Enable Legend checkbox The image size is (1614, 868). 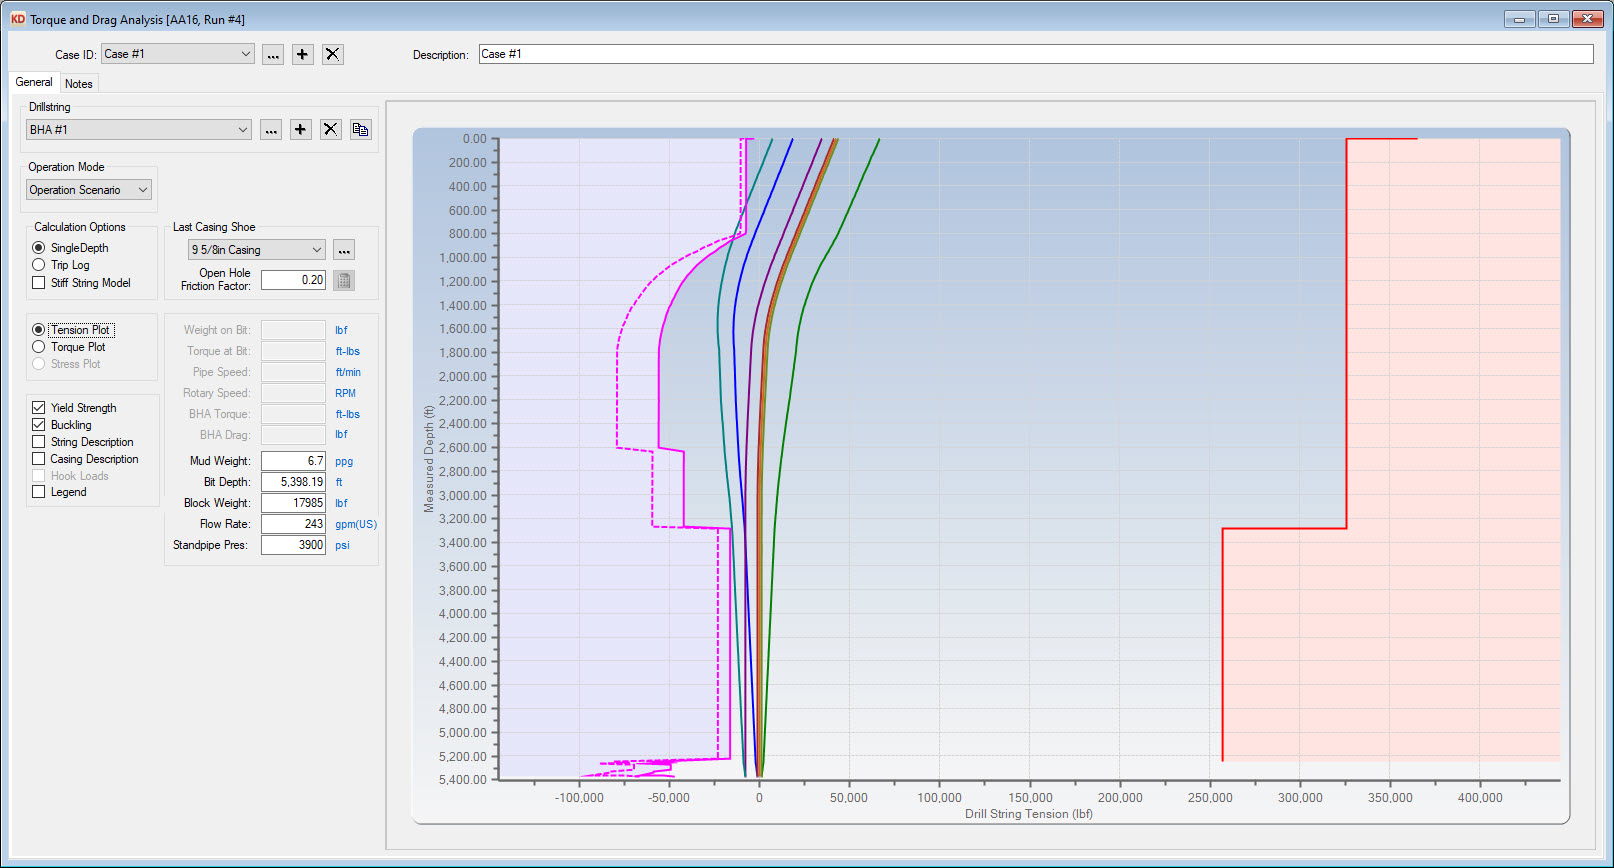pos(39,492)
